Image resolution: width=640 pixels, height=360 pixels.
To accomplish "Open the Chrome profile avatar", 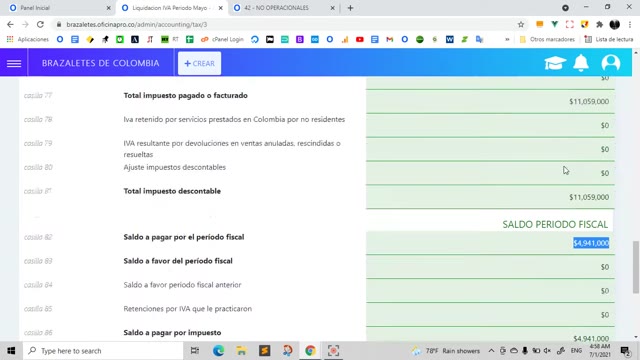I will coord(615,24).
